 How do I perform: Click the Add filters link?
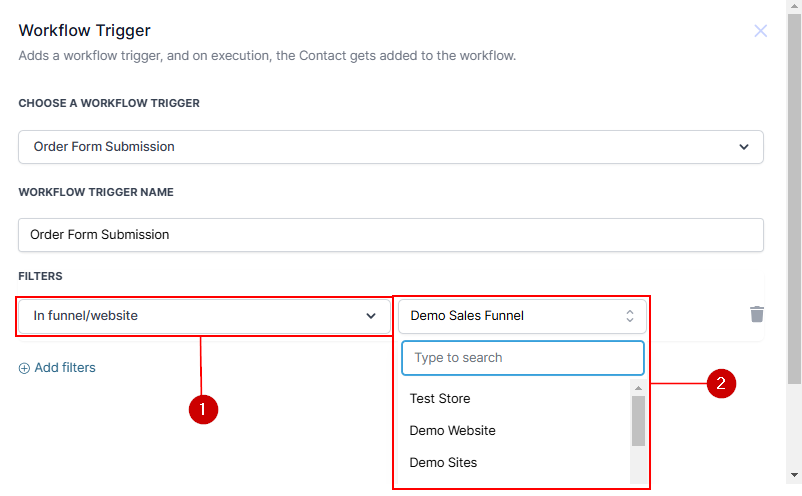pos(65,368)
